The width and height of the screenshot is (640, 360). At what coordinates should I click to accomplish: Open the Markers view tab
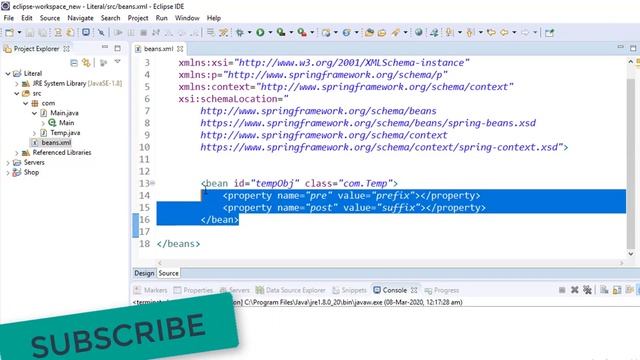(151, 290)
